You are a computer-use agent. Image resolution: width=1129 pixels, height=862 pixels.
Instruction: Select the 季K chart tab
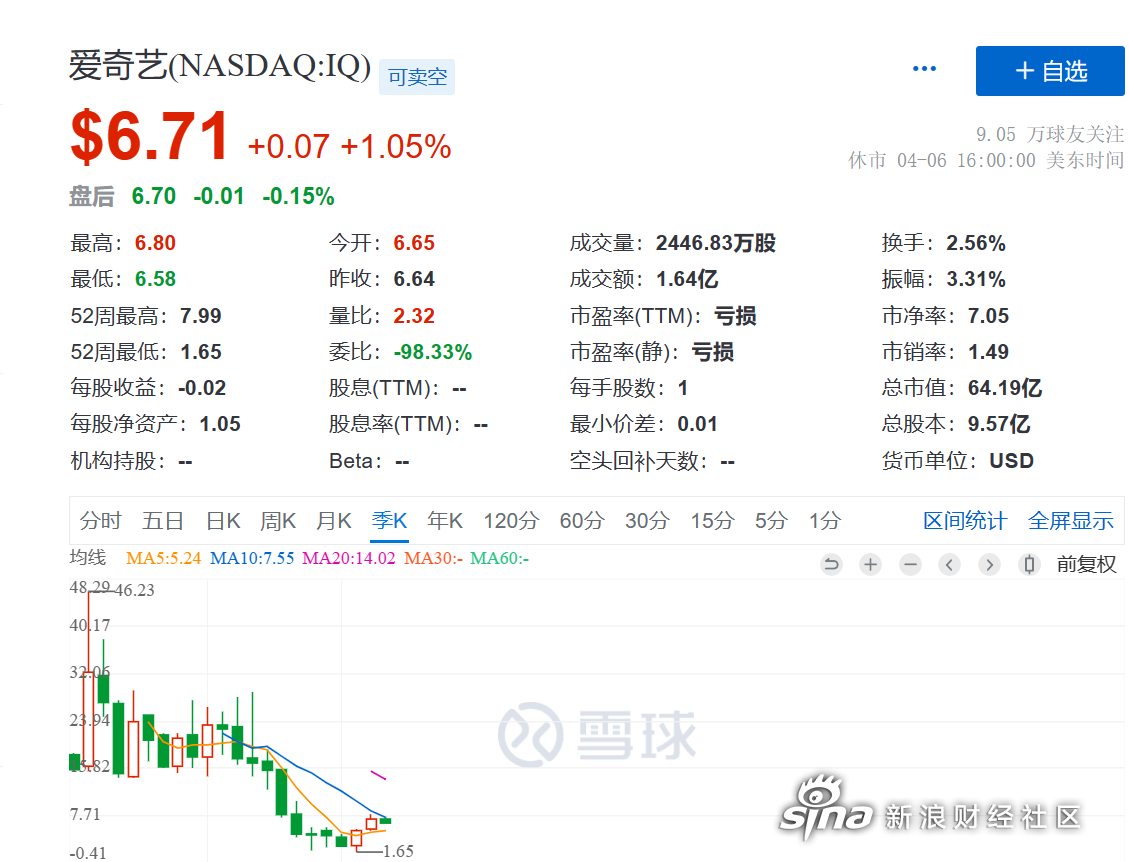pos(390,520)
